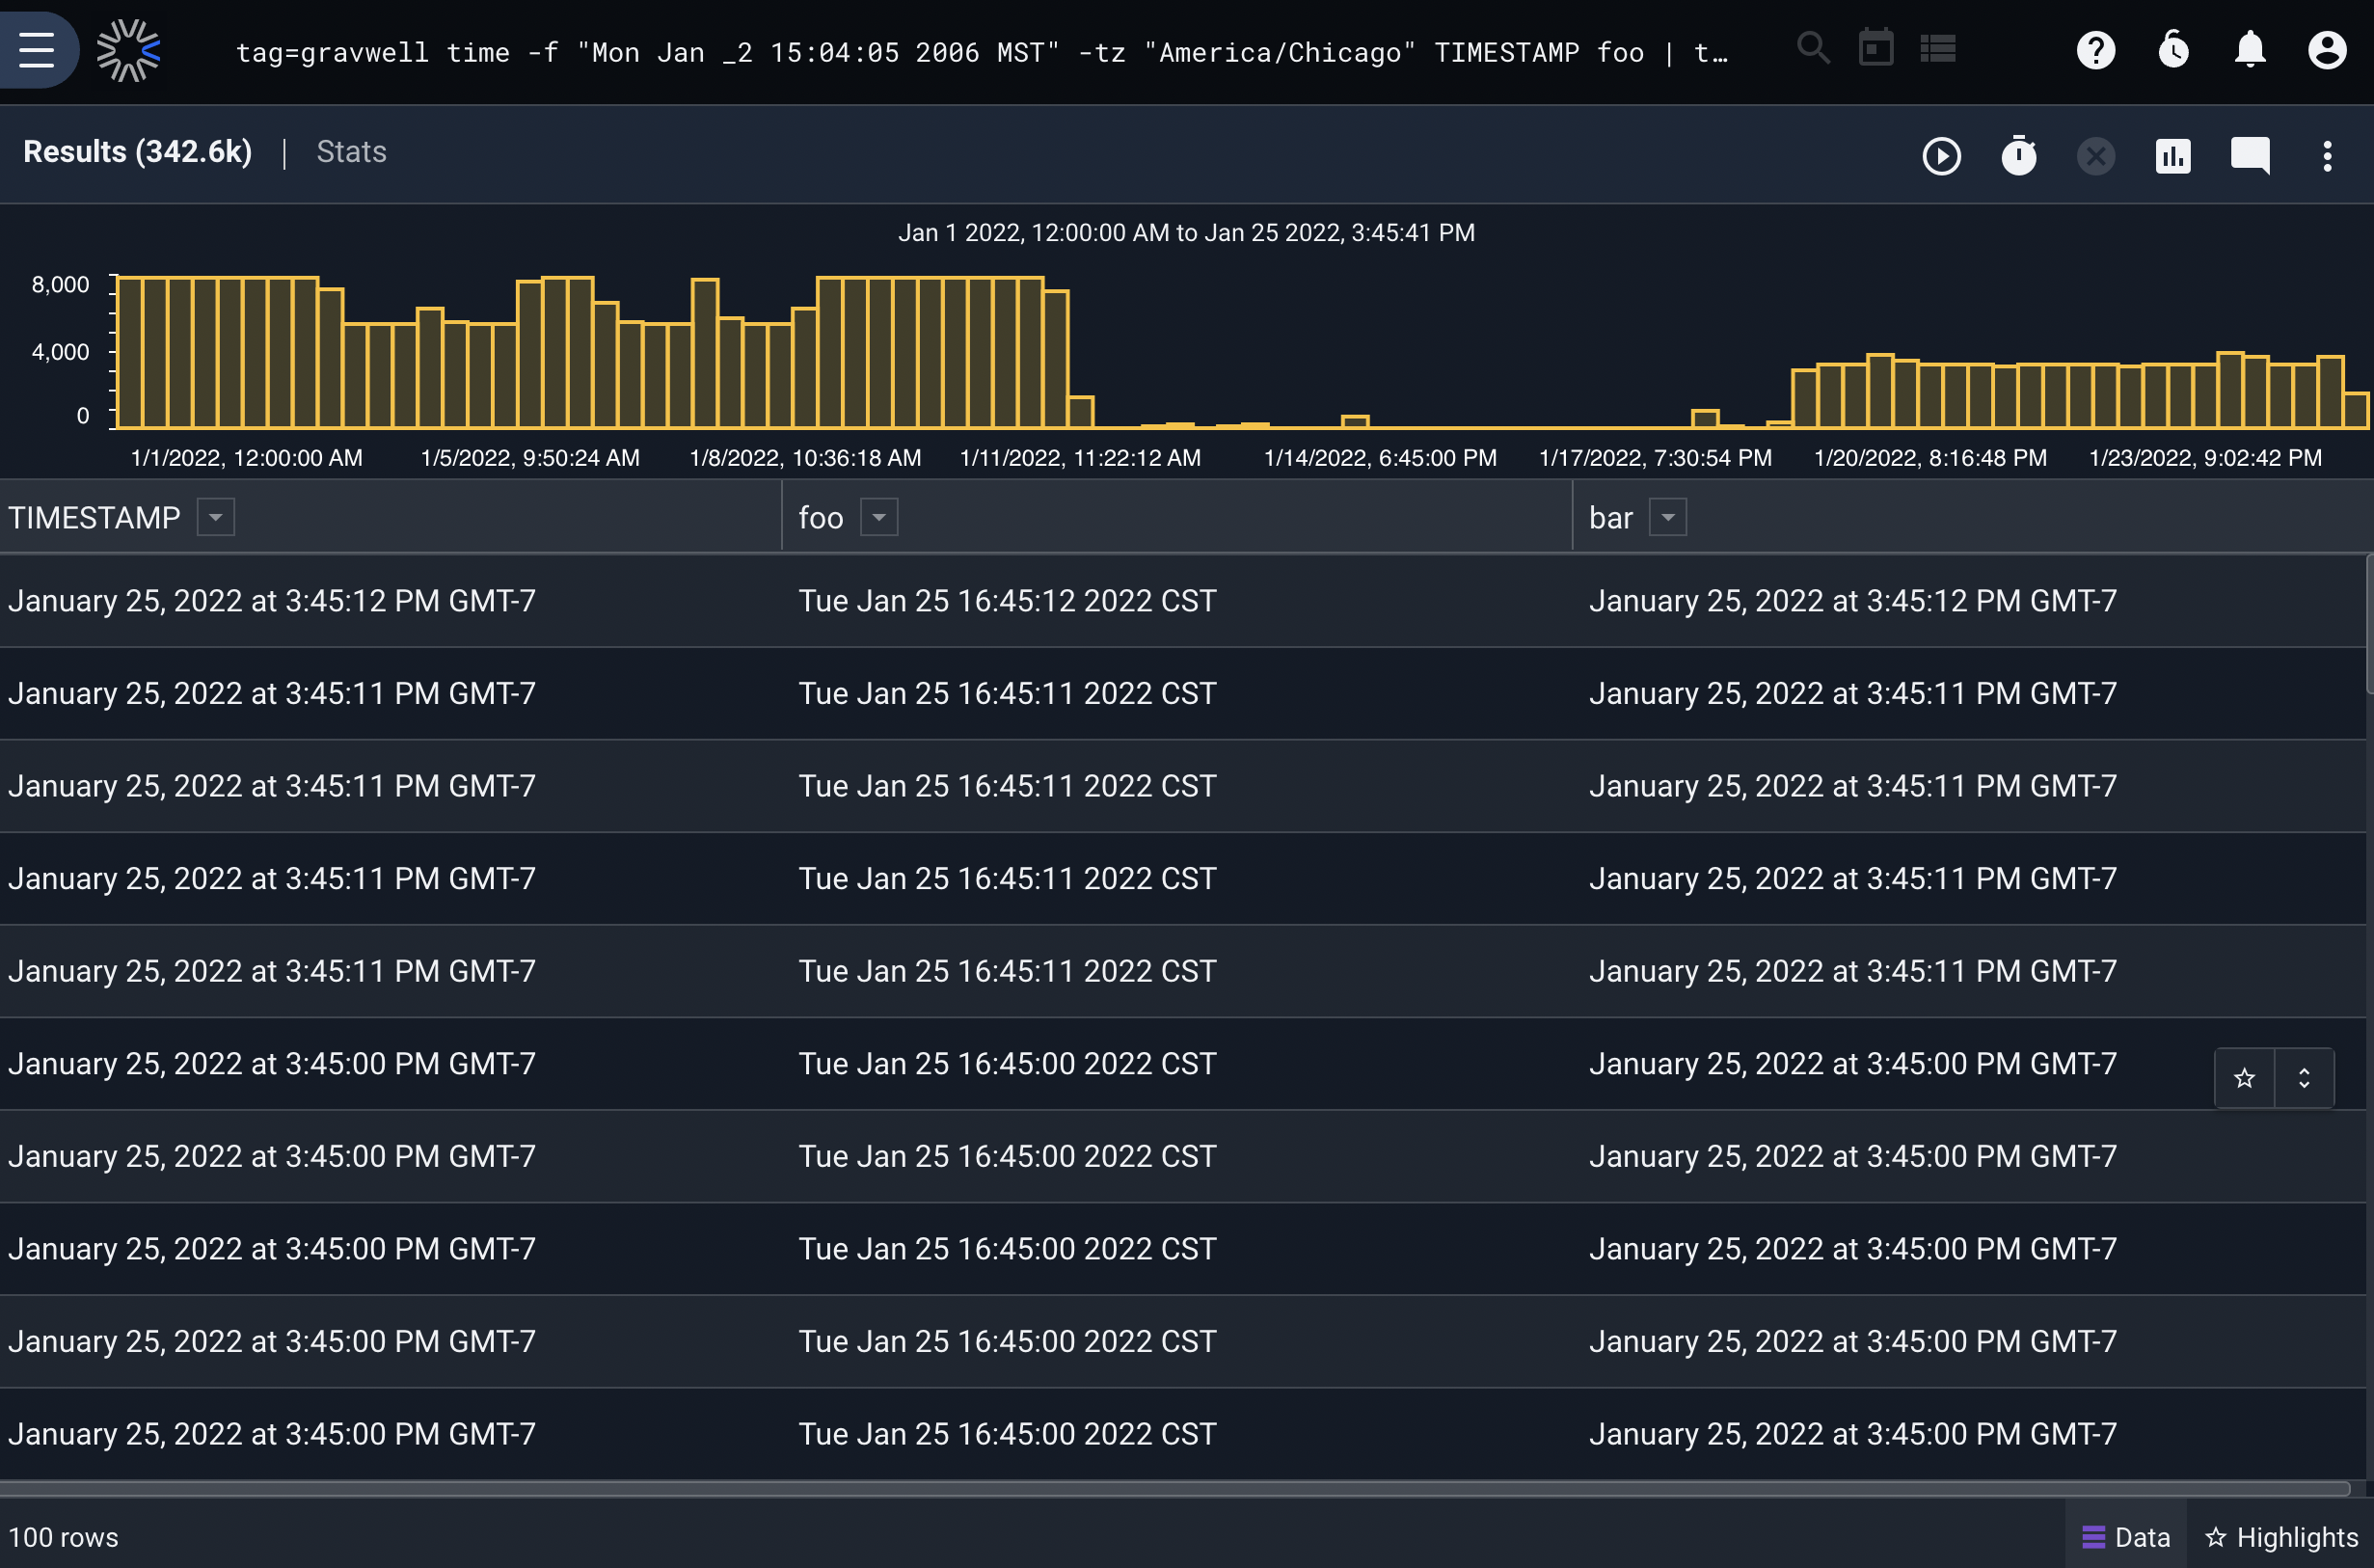Open the user account profile icon
The height and width of the screenshot is (1568, 2374).
pyautogui.click(x=2327, y=50)
